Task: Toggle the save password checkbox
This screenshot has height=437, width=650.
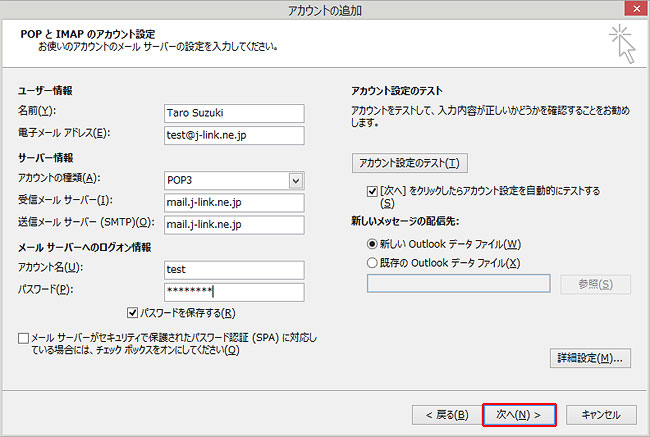Action: pos(132,313)
